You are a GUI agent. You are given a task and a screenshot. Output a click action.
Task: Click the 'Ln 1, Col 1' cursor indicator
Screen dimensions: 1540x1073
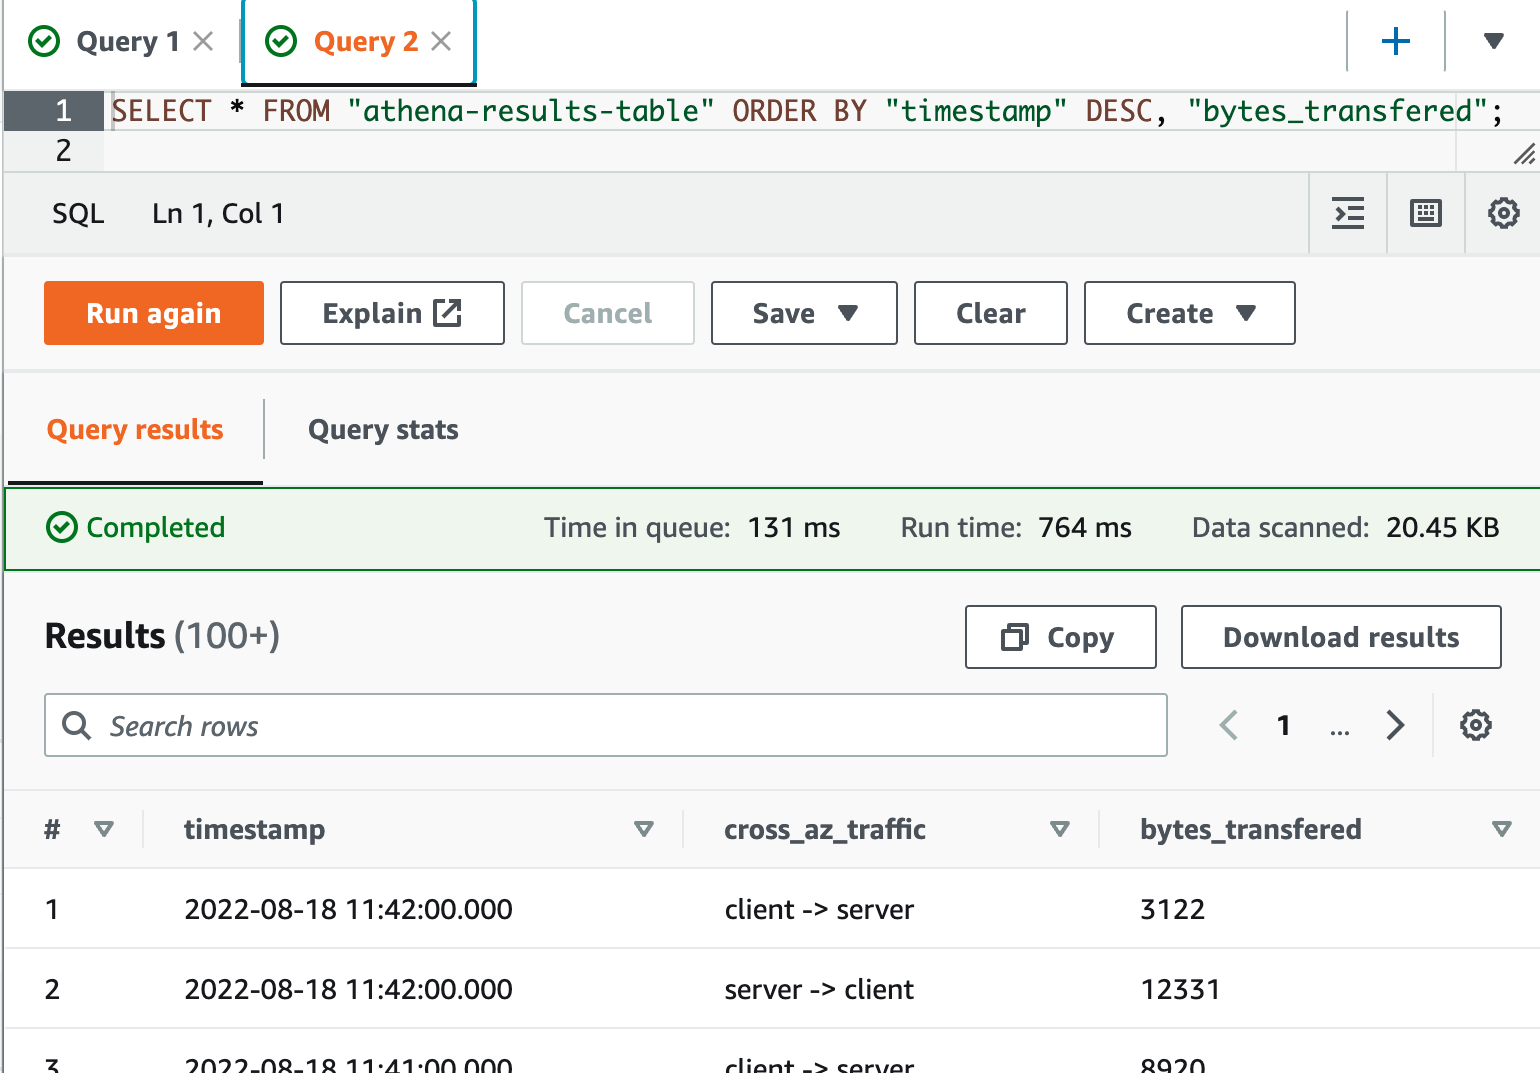tap(218, 213)
